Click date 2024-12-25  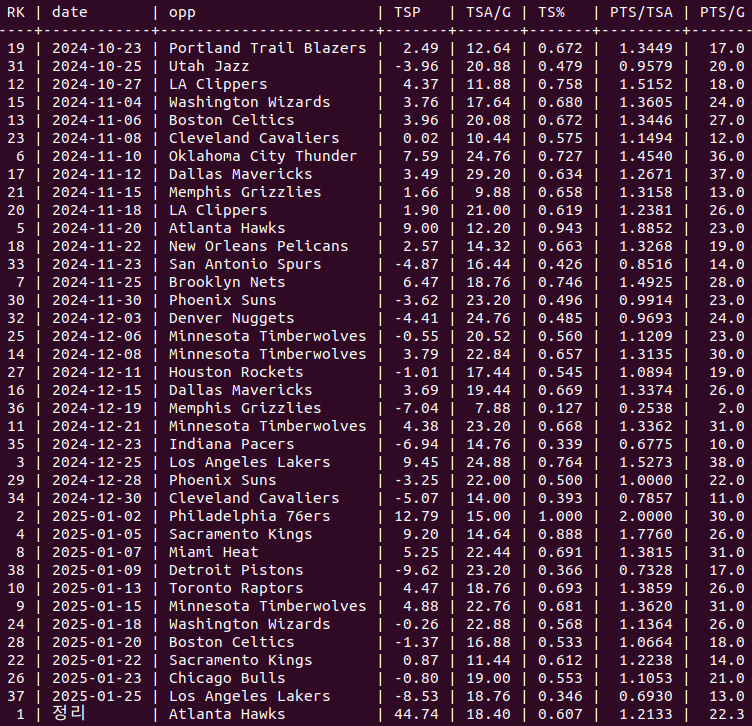pyautogui.click(x=97, y=462)
